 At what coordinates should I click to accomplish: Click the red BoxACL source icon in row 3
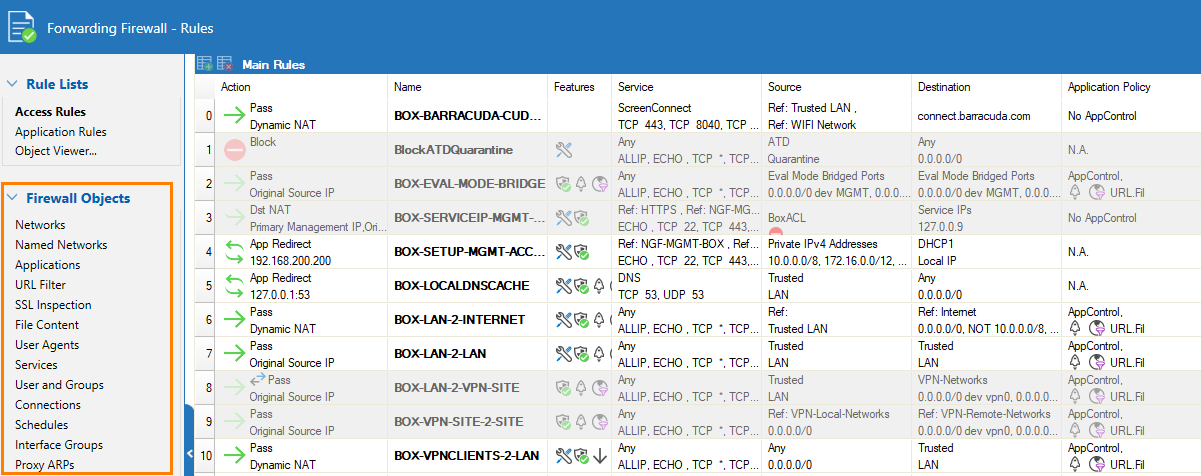point(775,230)
